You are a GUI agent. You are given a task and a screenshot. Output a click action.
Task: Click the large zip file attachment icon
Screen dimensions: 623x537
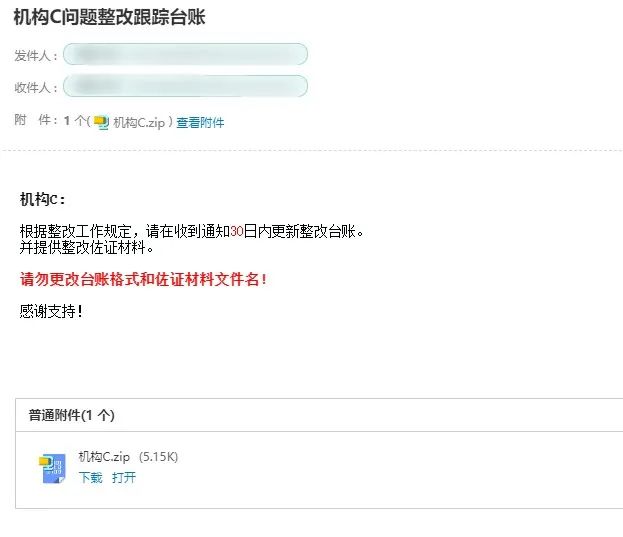coord(52,469)
